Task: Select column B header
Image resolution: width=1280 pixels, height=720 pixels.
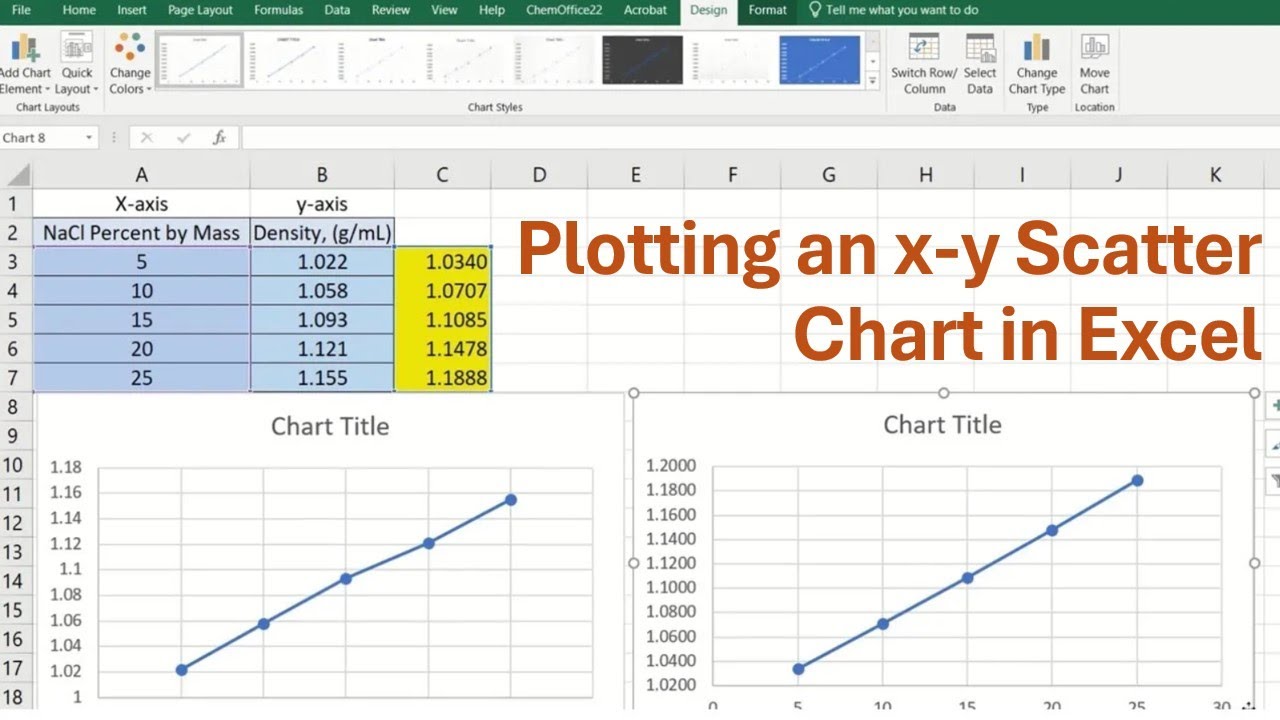Action: tap(322, 175)
